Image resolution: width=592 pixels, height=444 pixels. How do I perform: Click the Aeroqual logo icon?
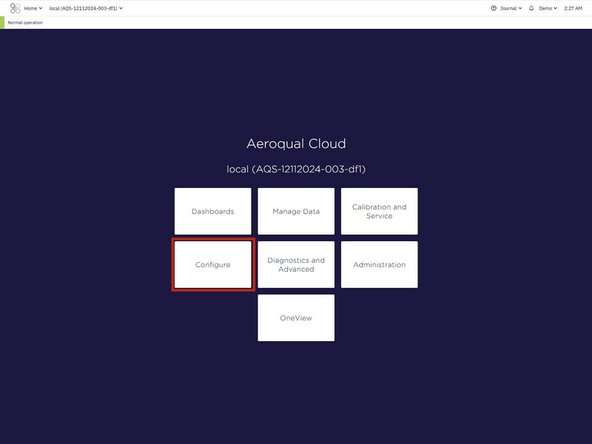[x=15, y=8]
